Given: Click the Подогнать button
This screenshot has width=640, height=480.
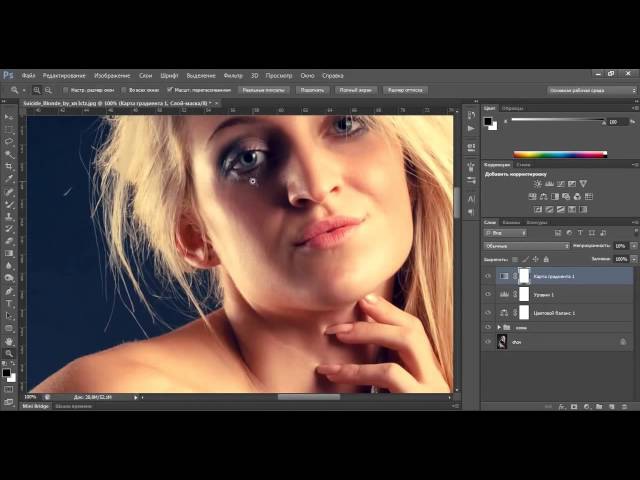Looking at the screenshot, I should pos(312,90).
